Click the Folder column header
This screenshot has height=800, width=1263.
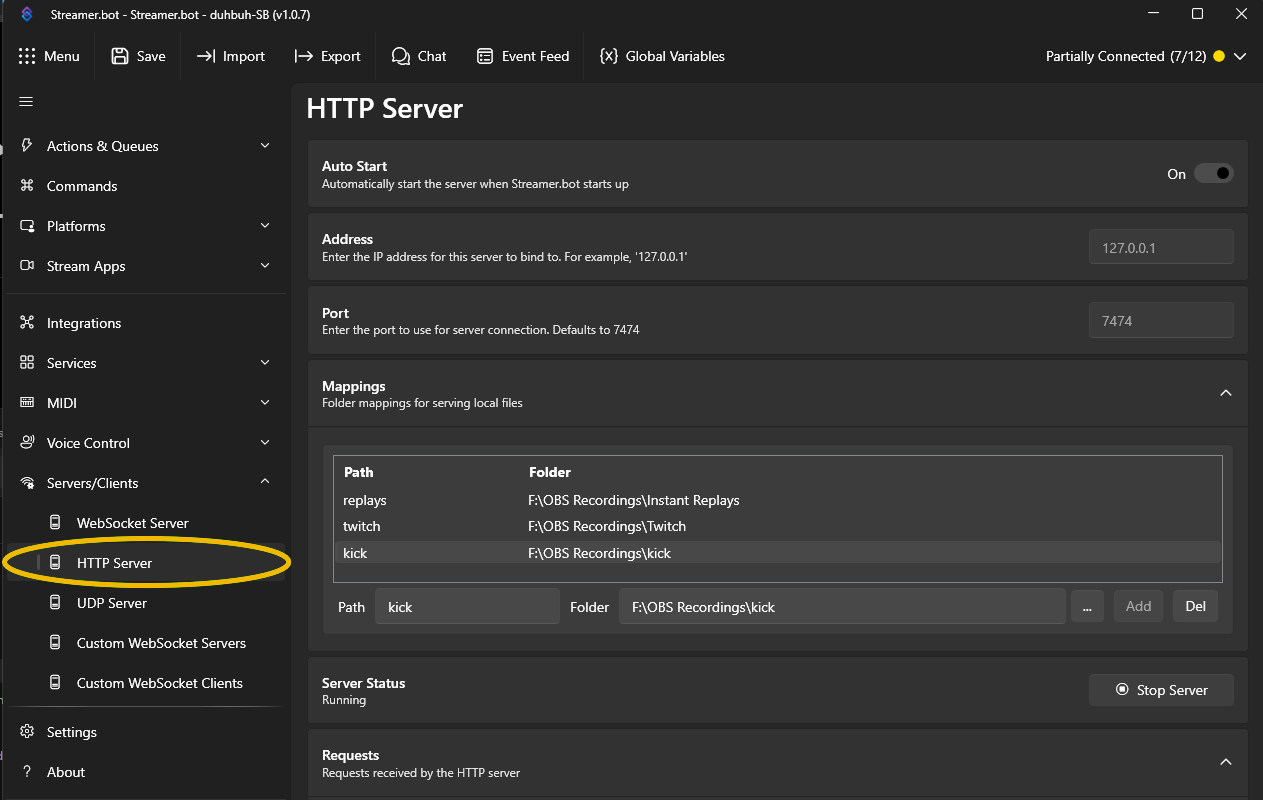click(549, 472)
